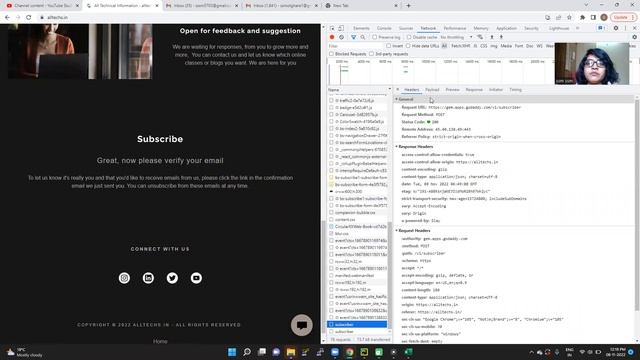This screenshot has width=640, height=360.
Task: Show hidden system tray icons
Action: coord(531,352)
